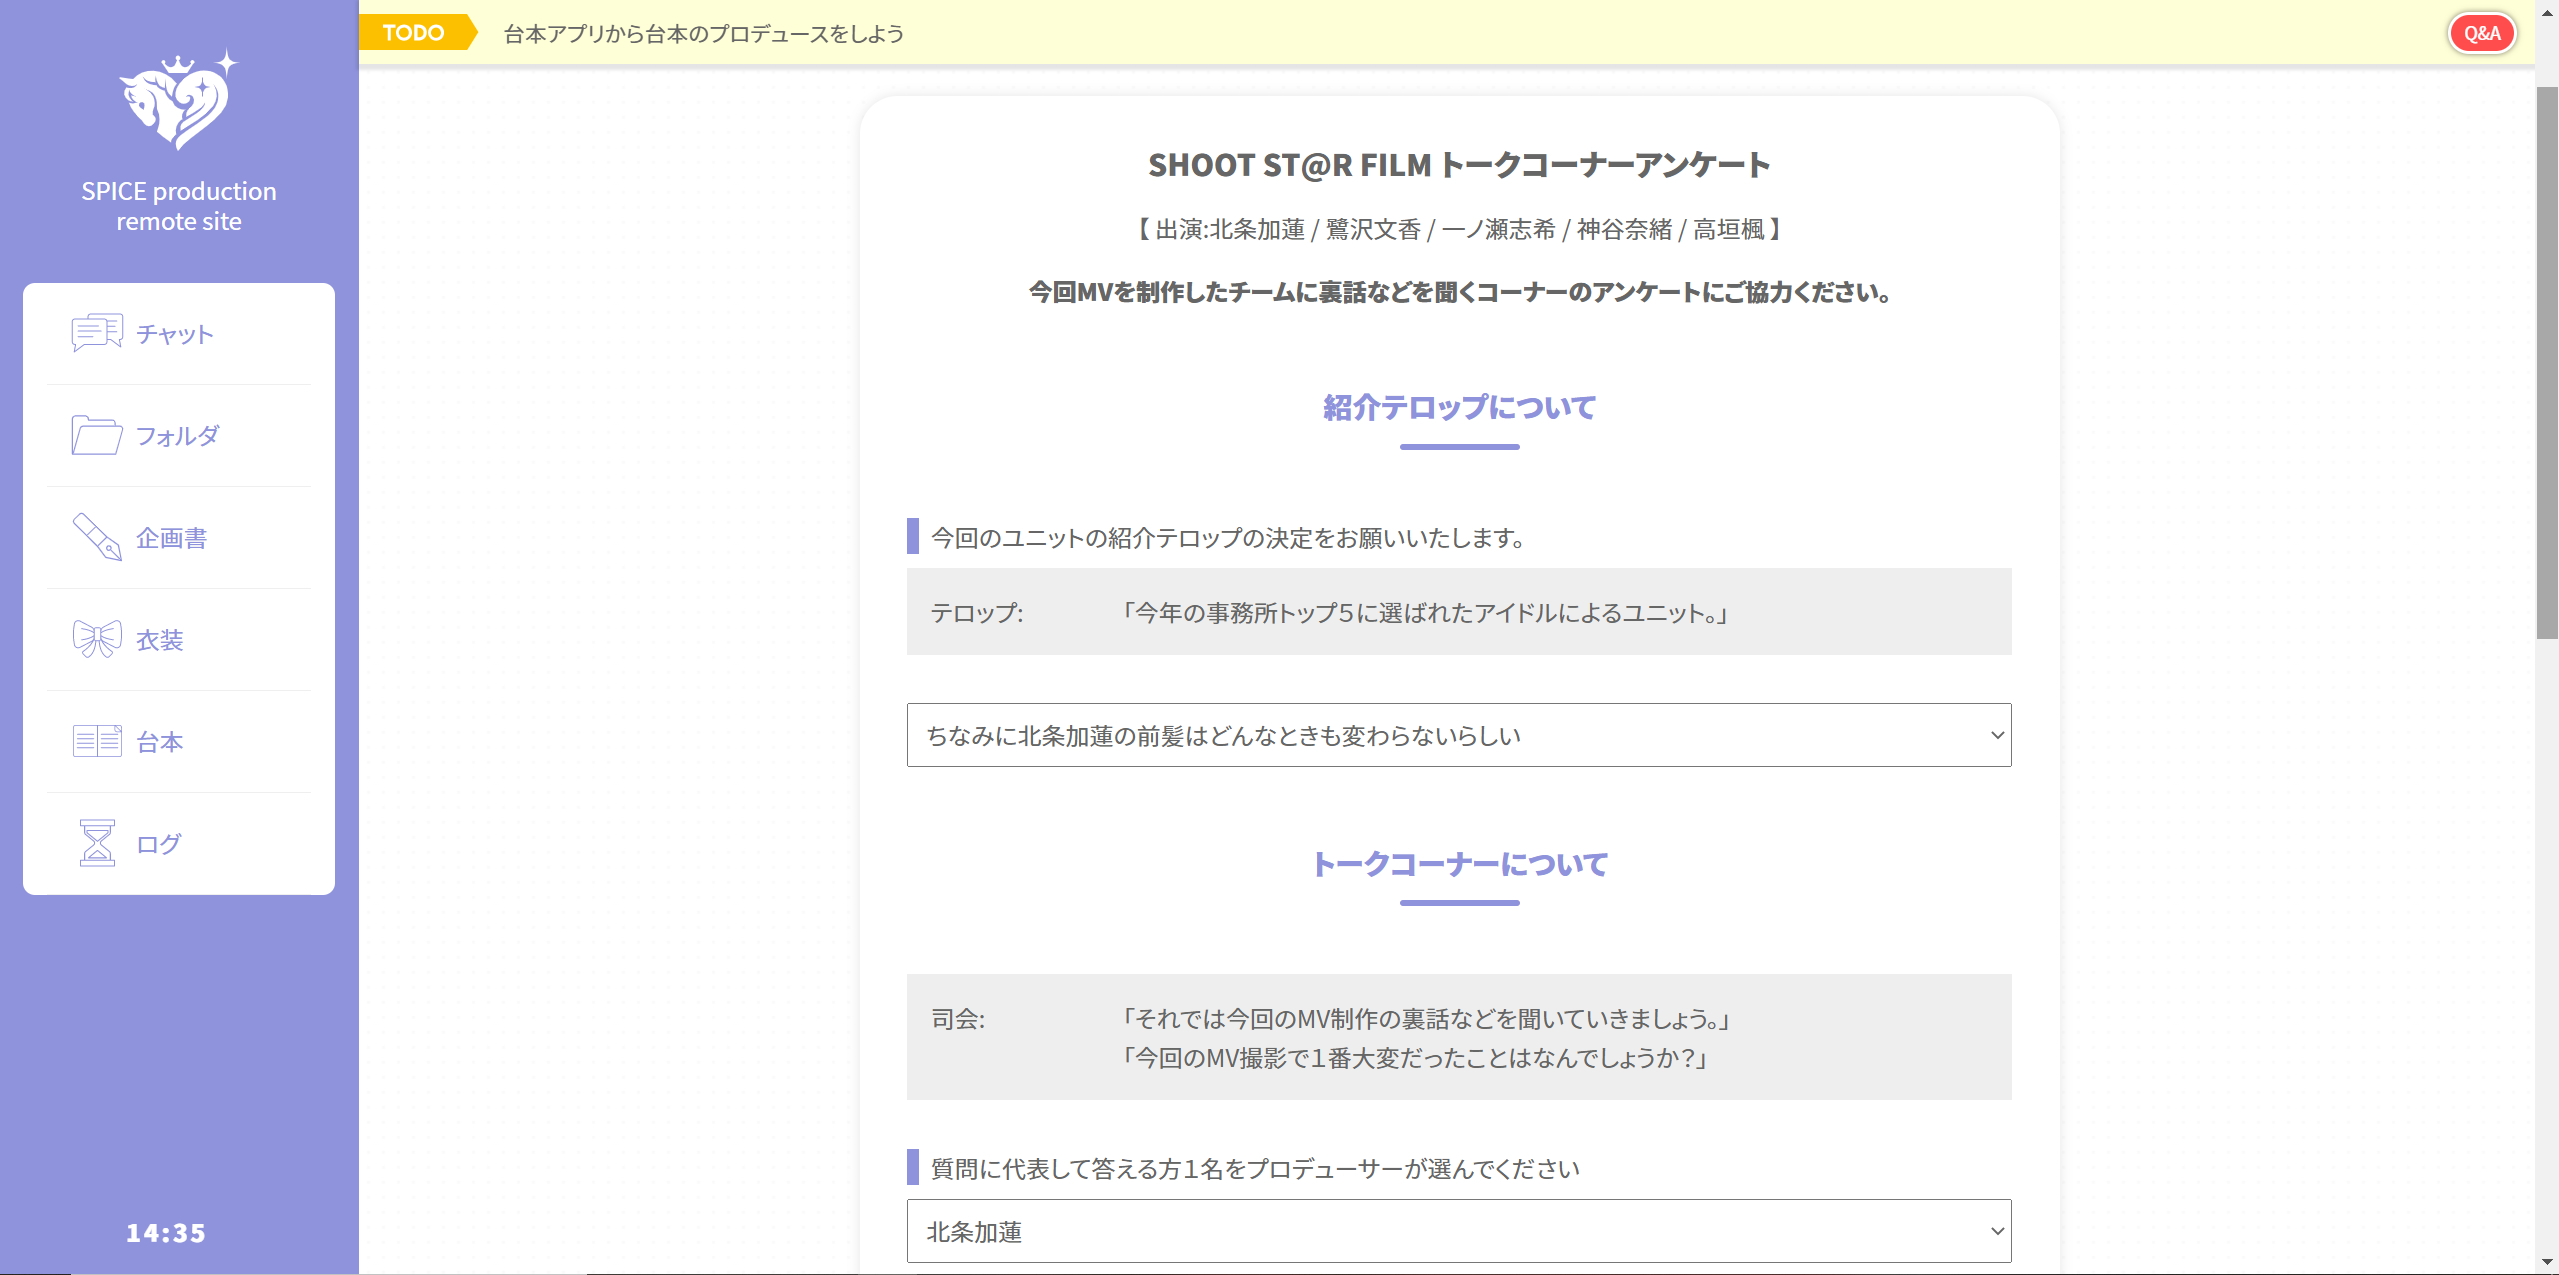
Task: Open the red Q&A badge
Action: coord(2481,34)
